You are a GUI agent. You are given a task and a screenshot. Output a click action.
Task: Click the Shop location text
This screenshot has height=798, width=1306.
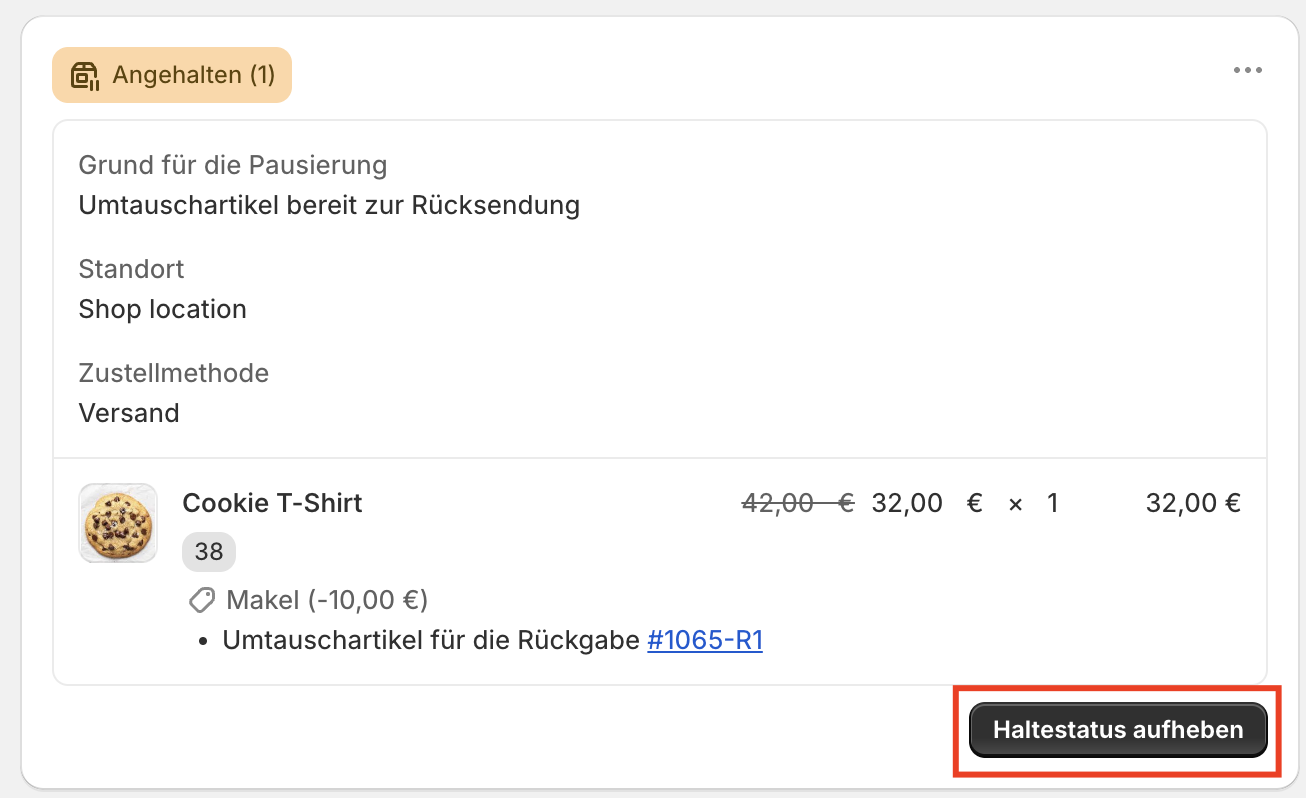[x=163, y=309]
